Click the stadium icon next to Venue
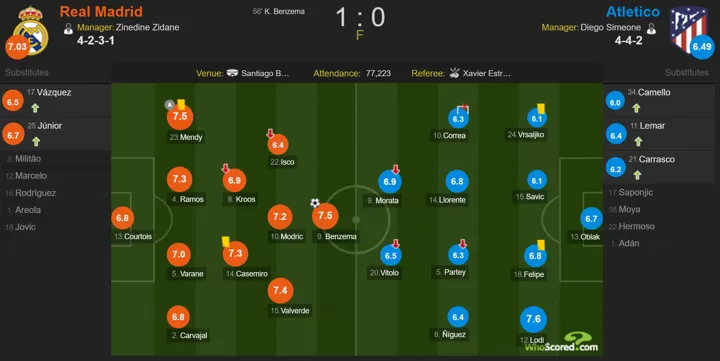720x361 pixels. tap(232, 73)
